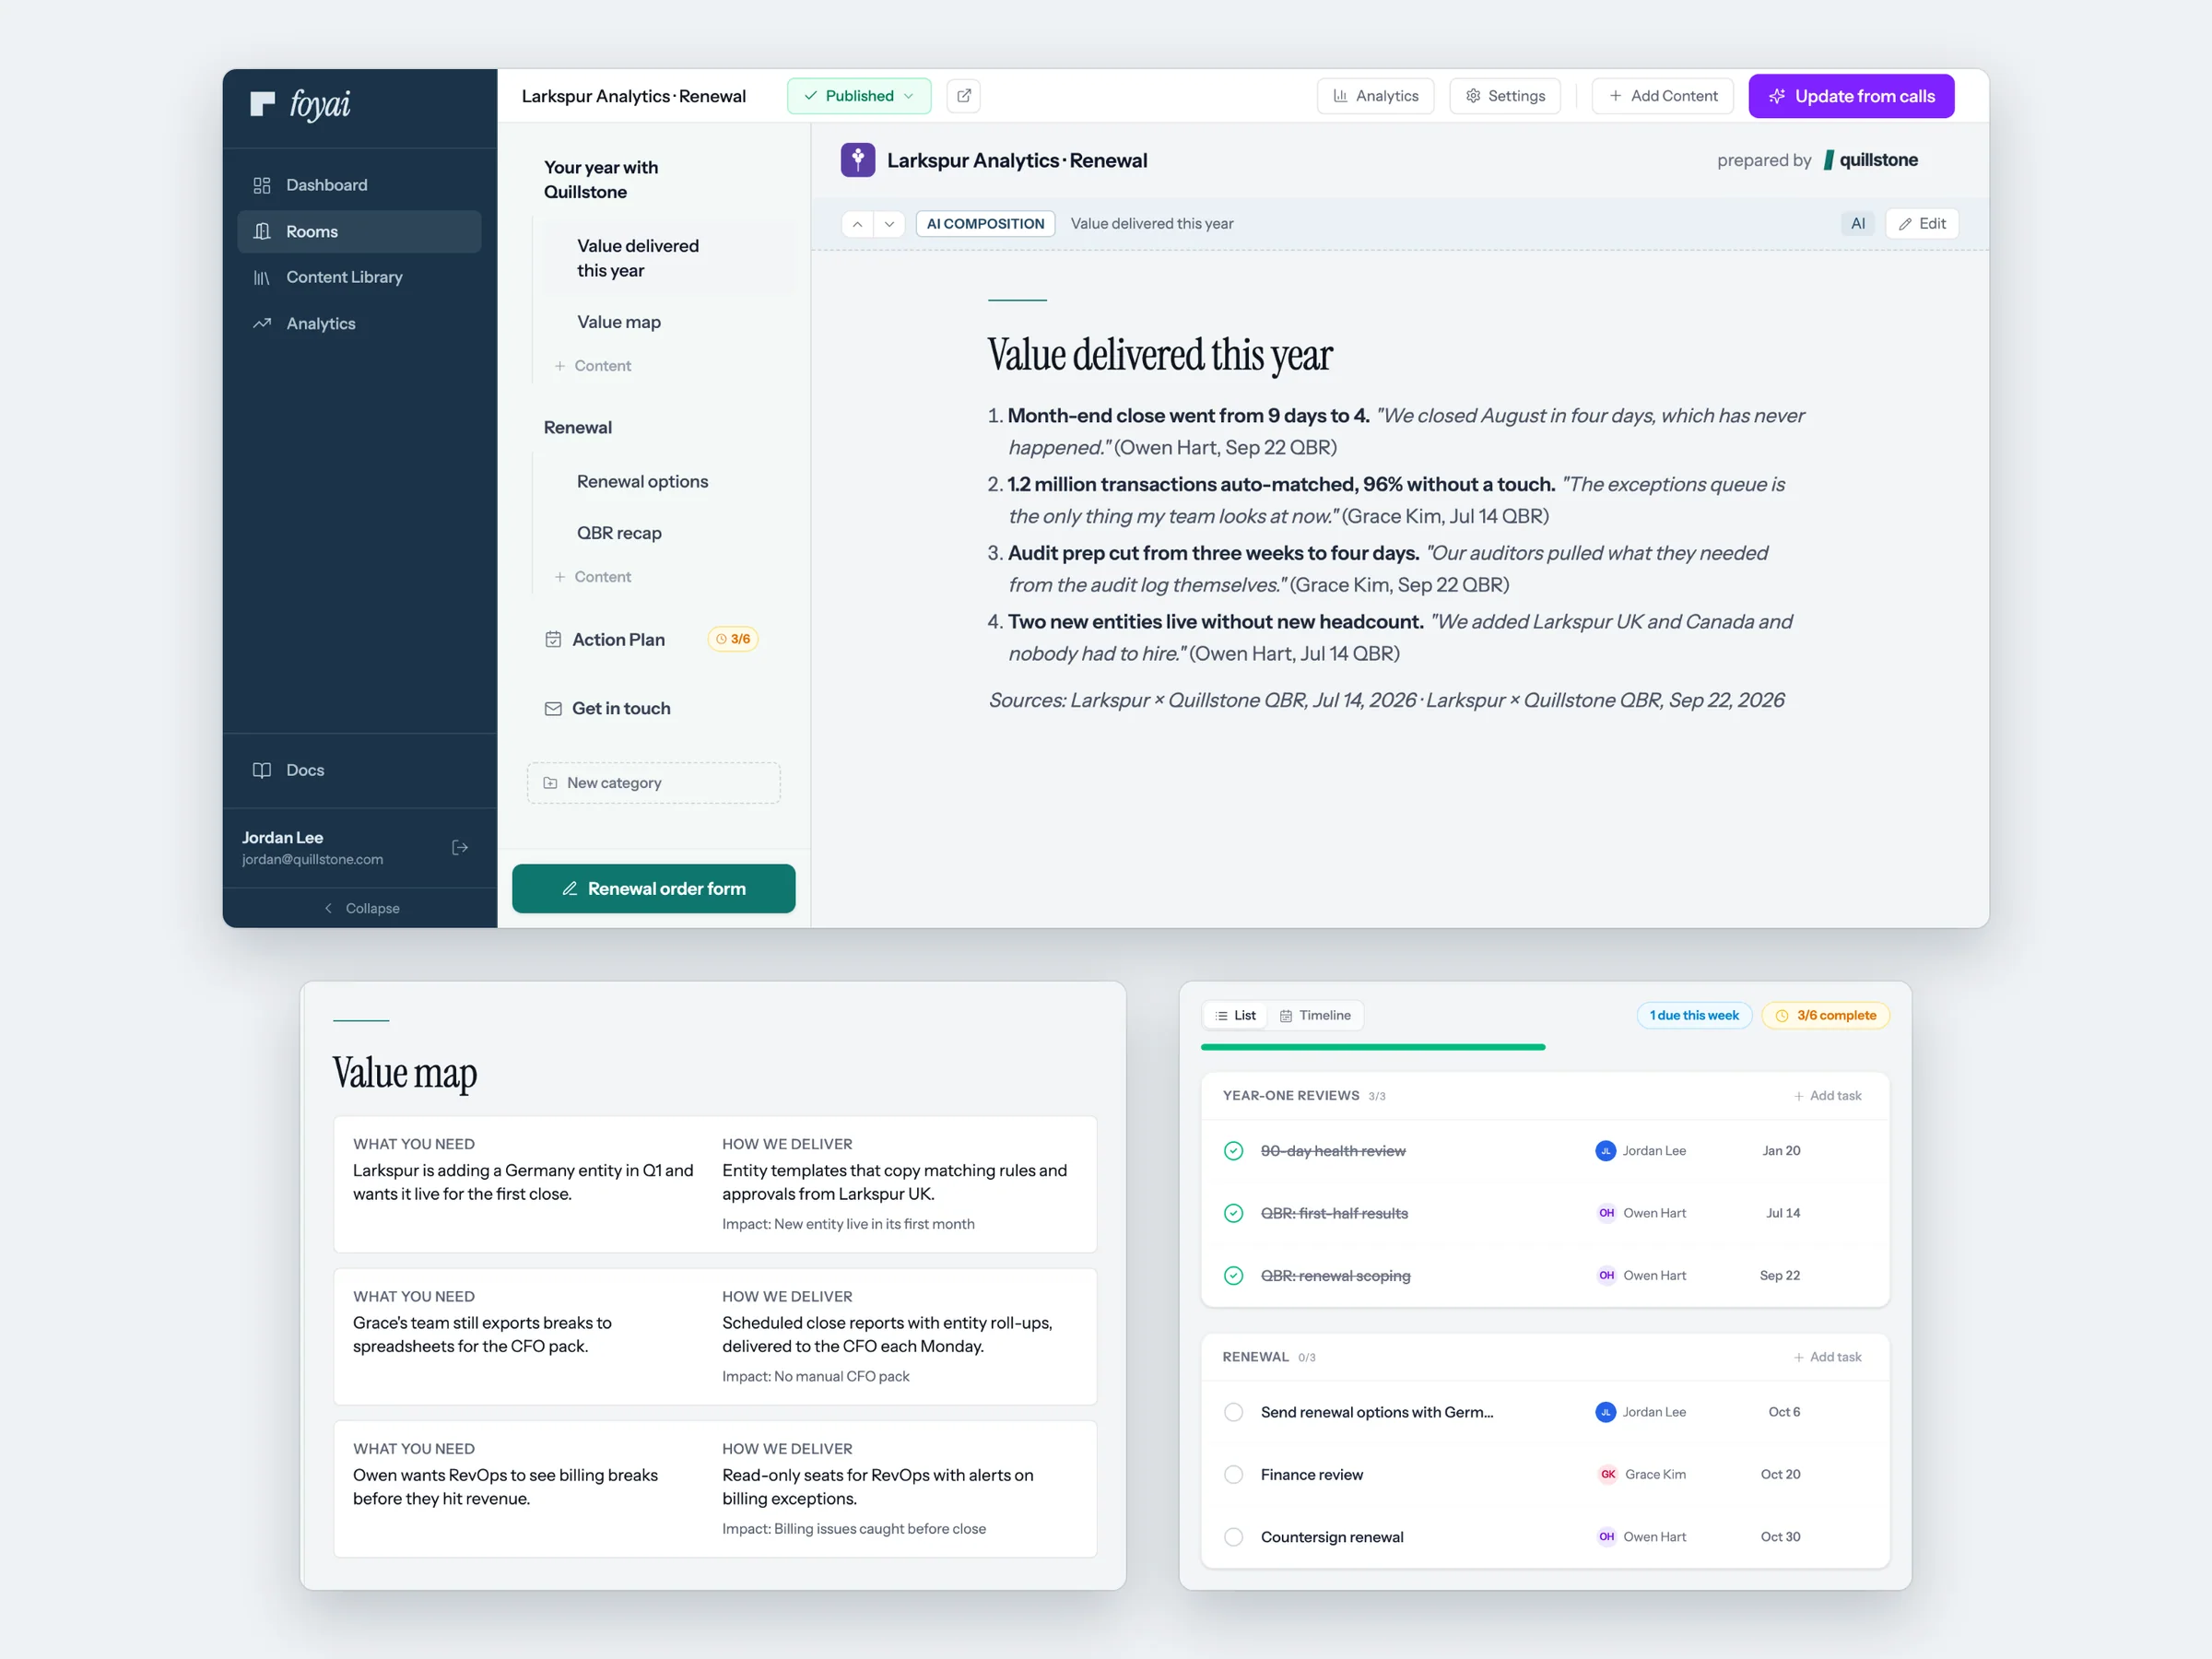Switch to the Timeline view tab
2212x1659 pixels.
pos(1315,1015)
